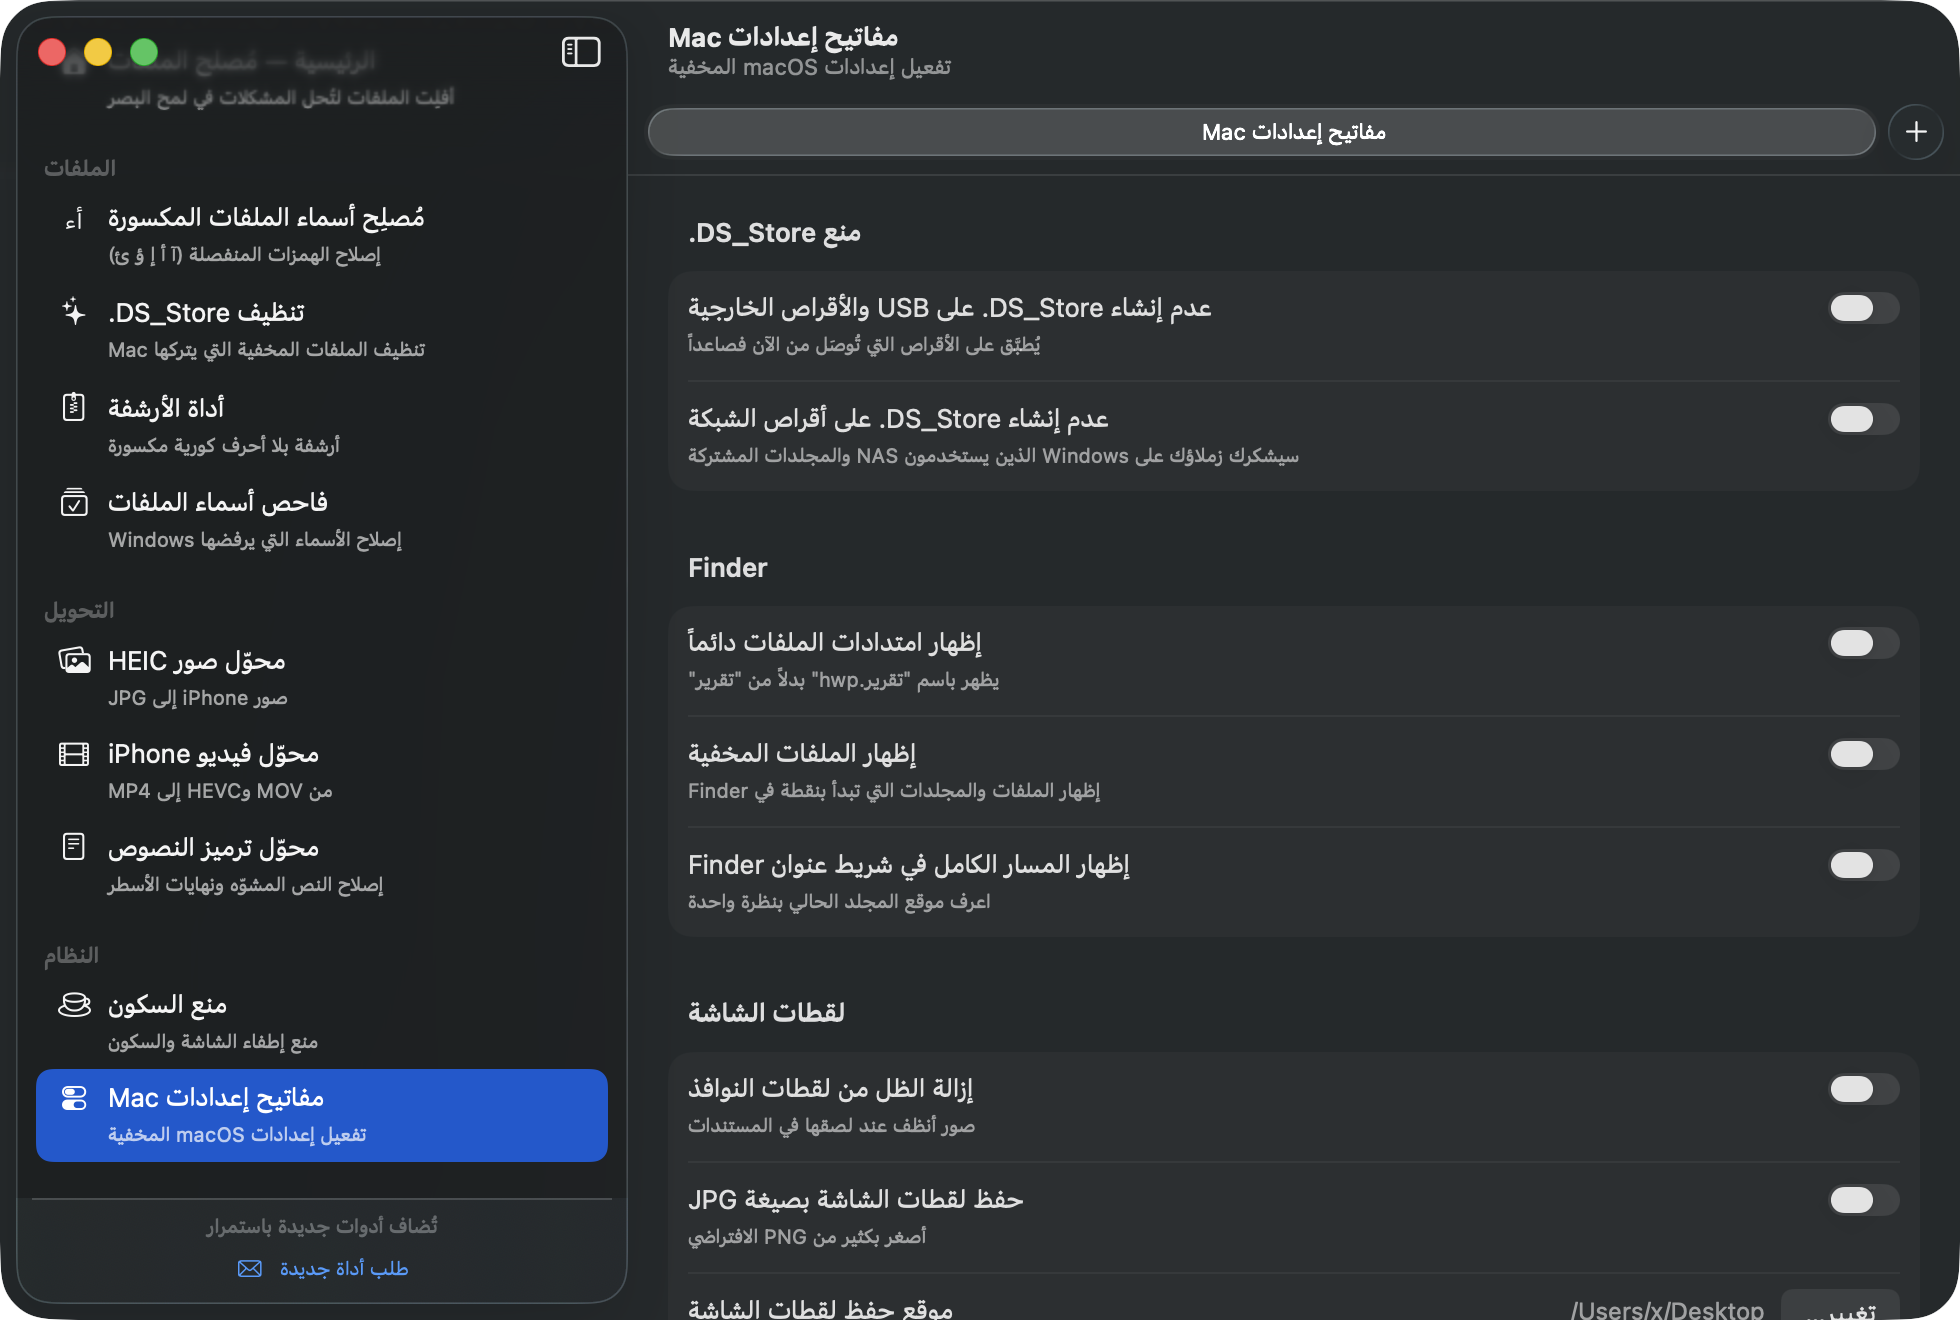
Task: Click the منع .DS_Store section heading
Action: coord(774,233)
